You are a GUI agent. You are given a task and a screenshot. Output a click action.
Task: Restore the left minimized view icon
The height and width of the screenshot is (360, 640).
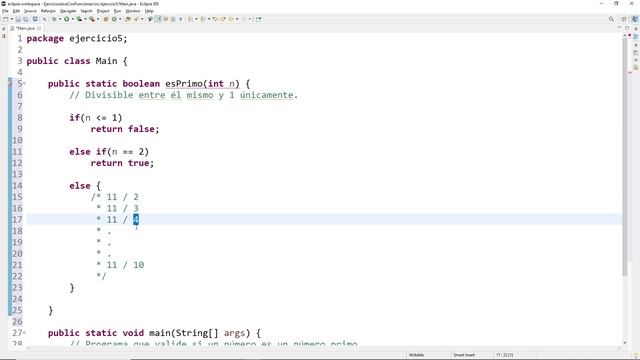click(4, 29)
